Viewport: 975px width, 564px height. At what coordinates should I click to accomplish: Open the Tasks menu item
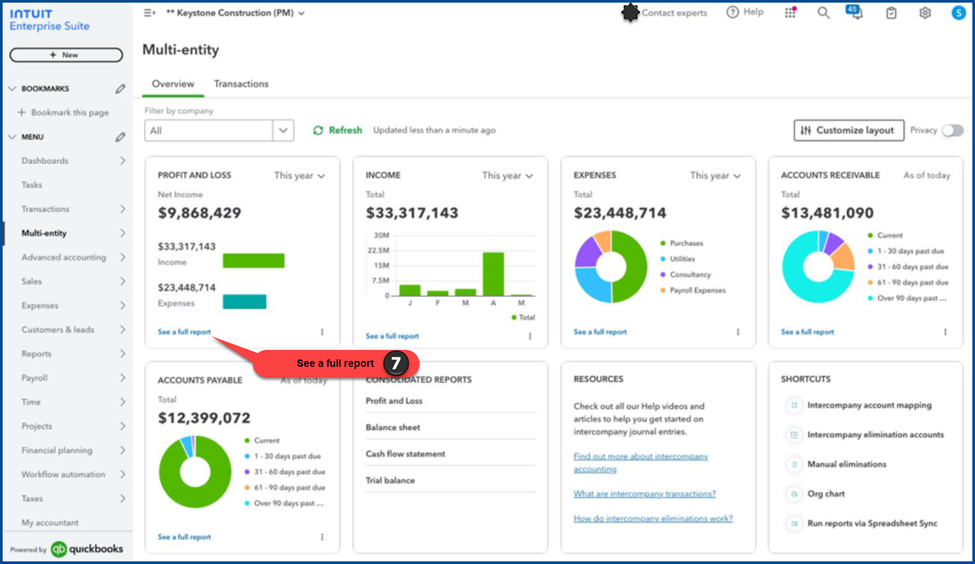pyautogui.click(x=32, y=185)
